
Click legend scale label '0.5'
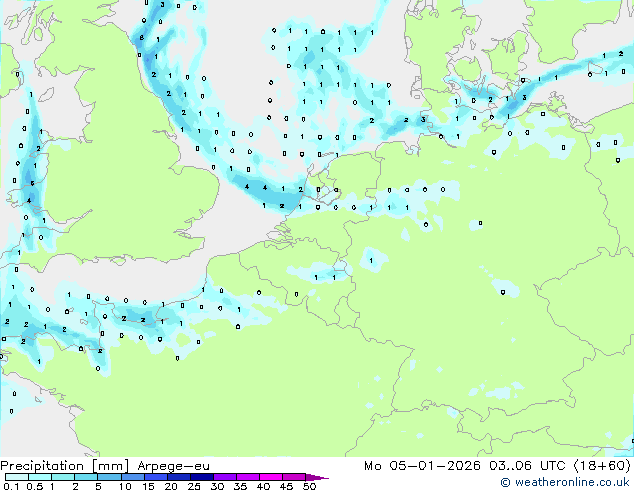coord(35,486)
